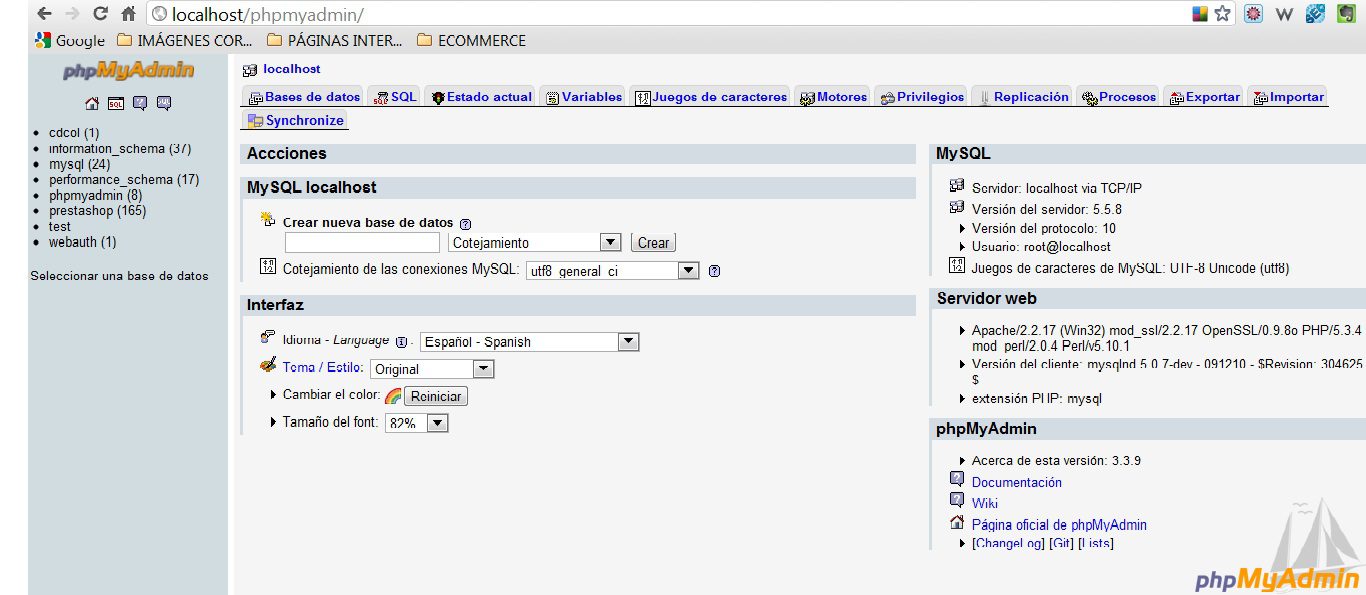Image resolution: width=1366 pixels, height=595 pixels.
Task: Click the rainbow color picker icon
Action: click(x=393, y=396)
